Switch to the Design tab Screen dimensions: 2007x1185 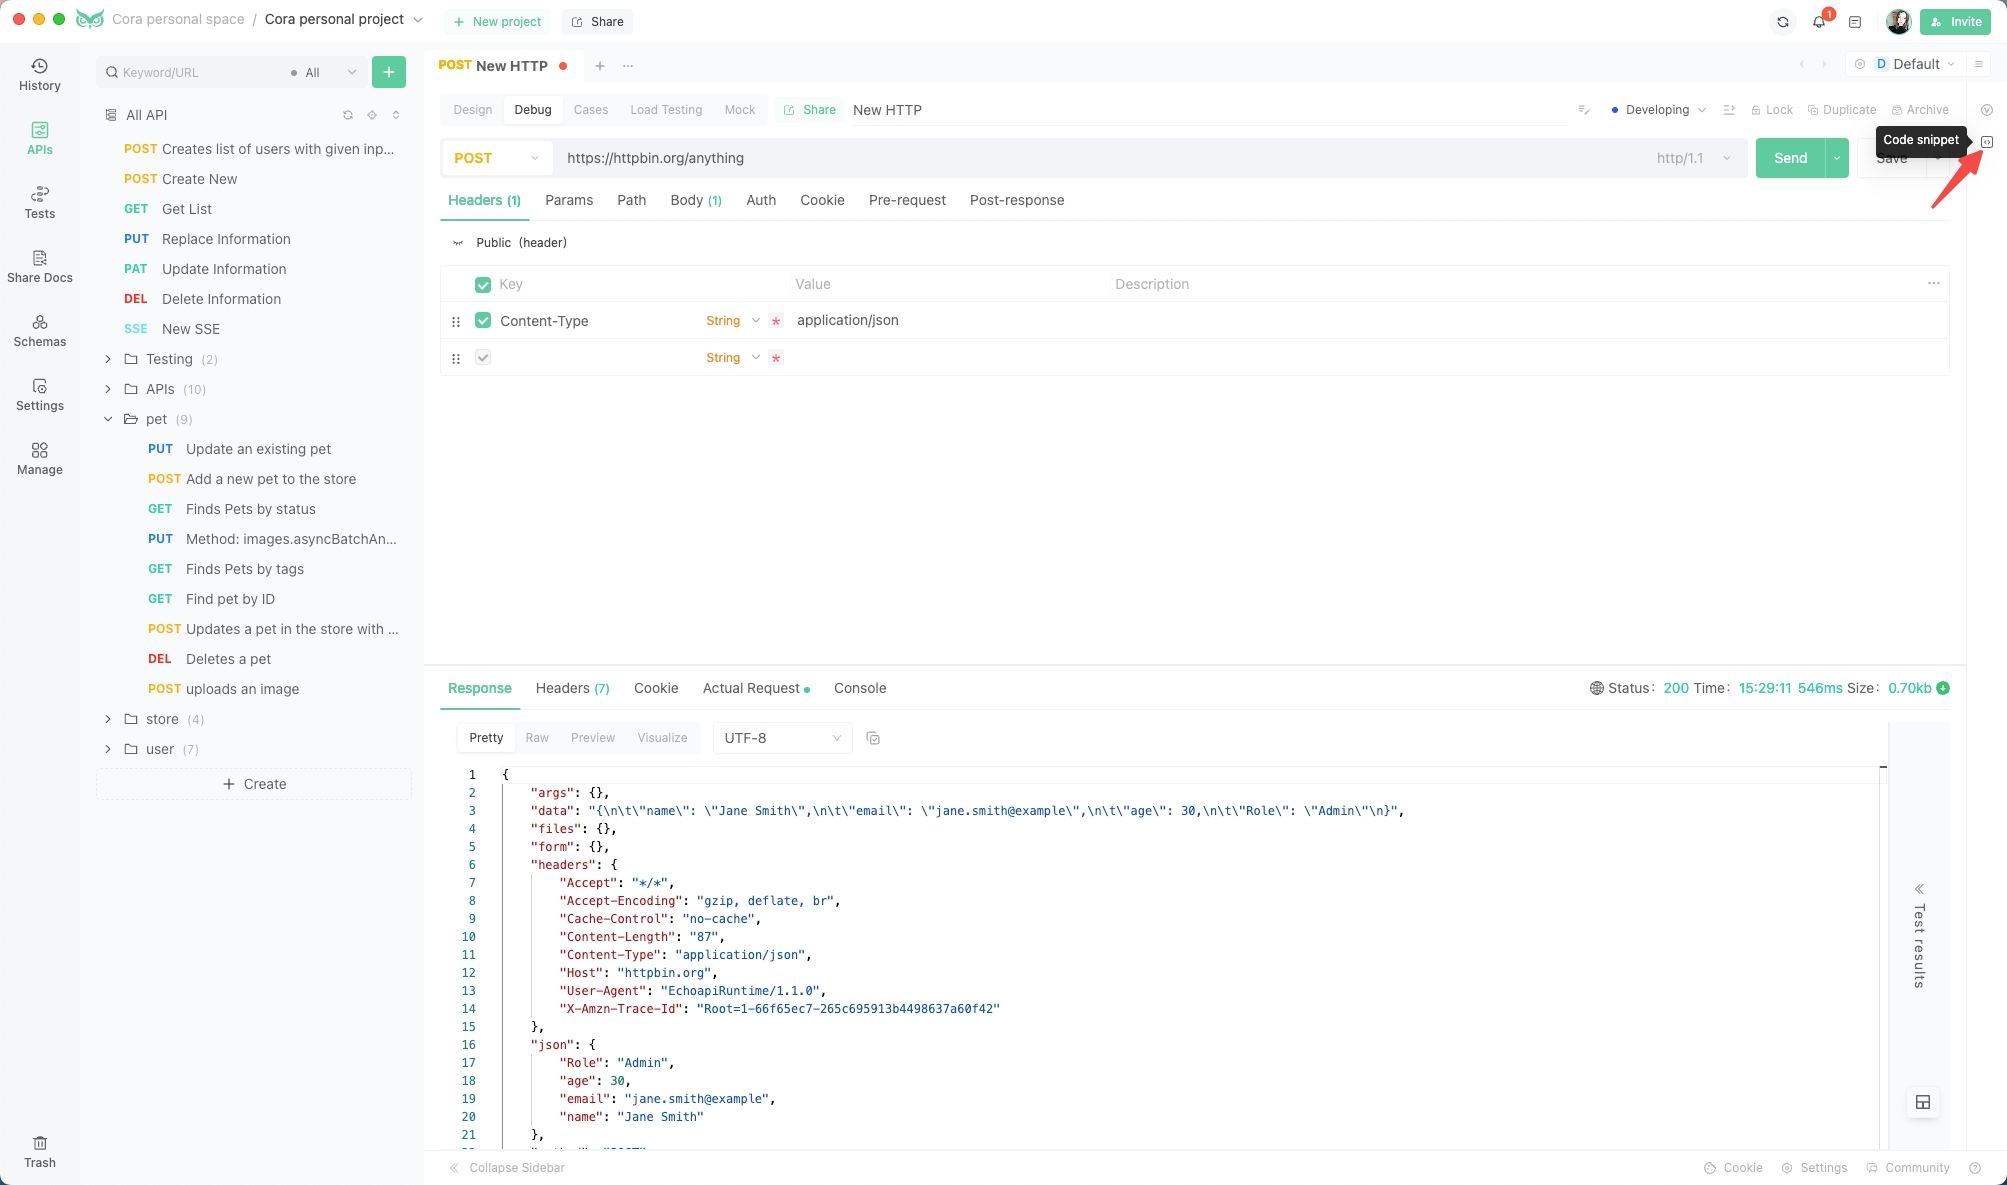[473, 110]
